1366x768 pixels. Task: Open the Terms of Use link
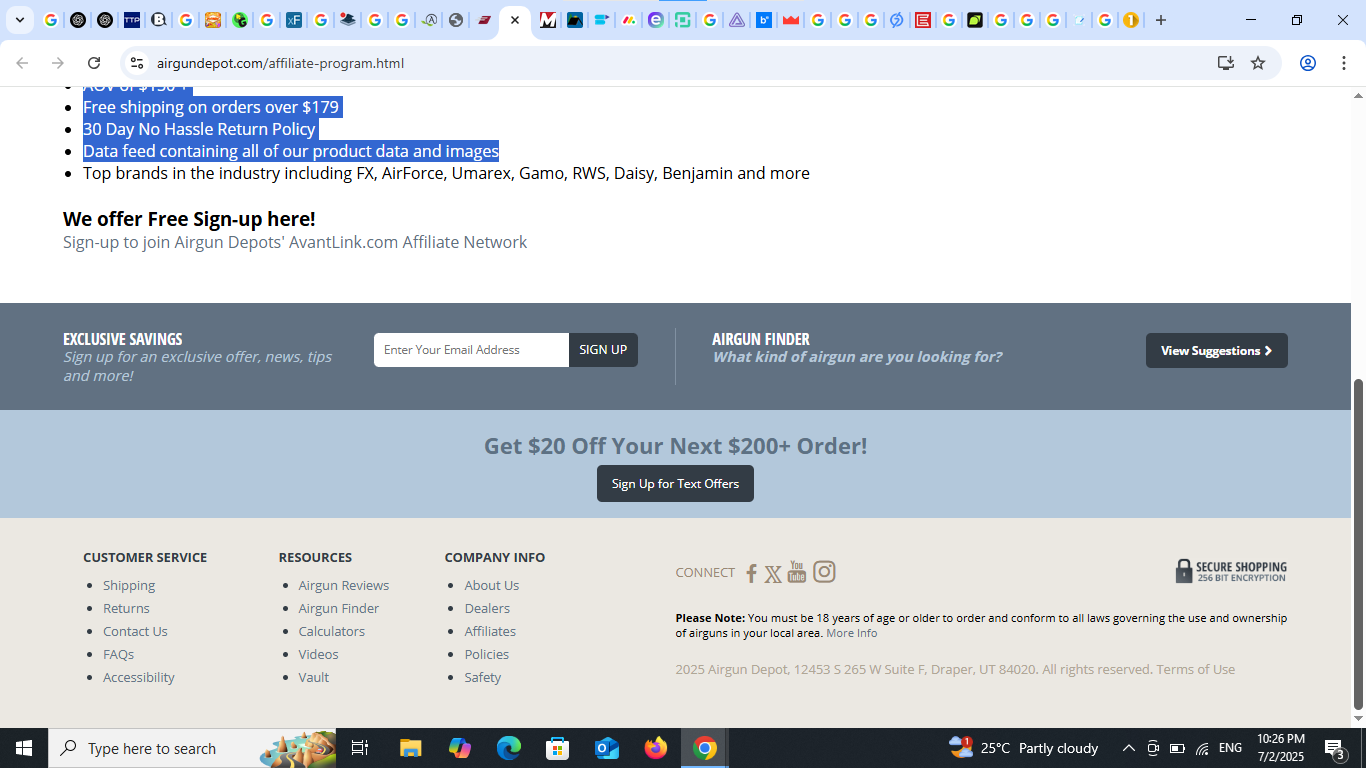click(x=1196, y=669)
